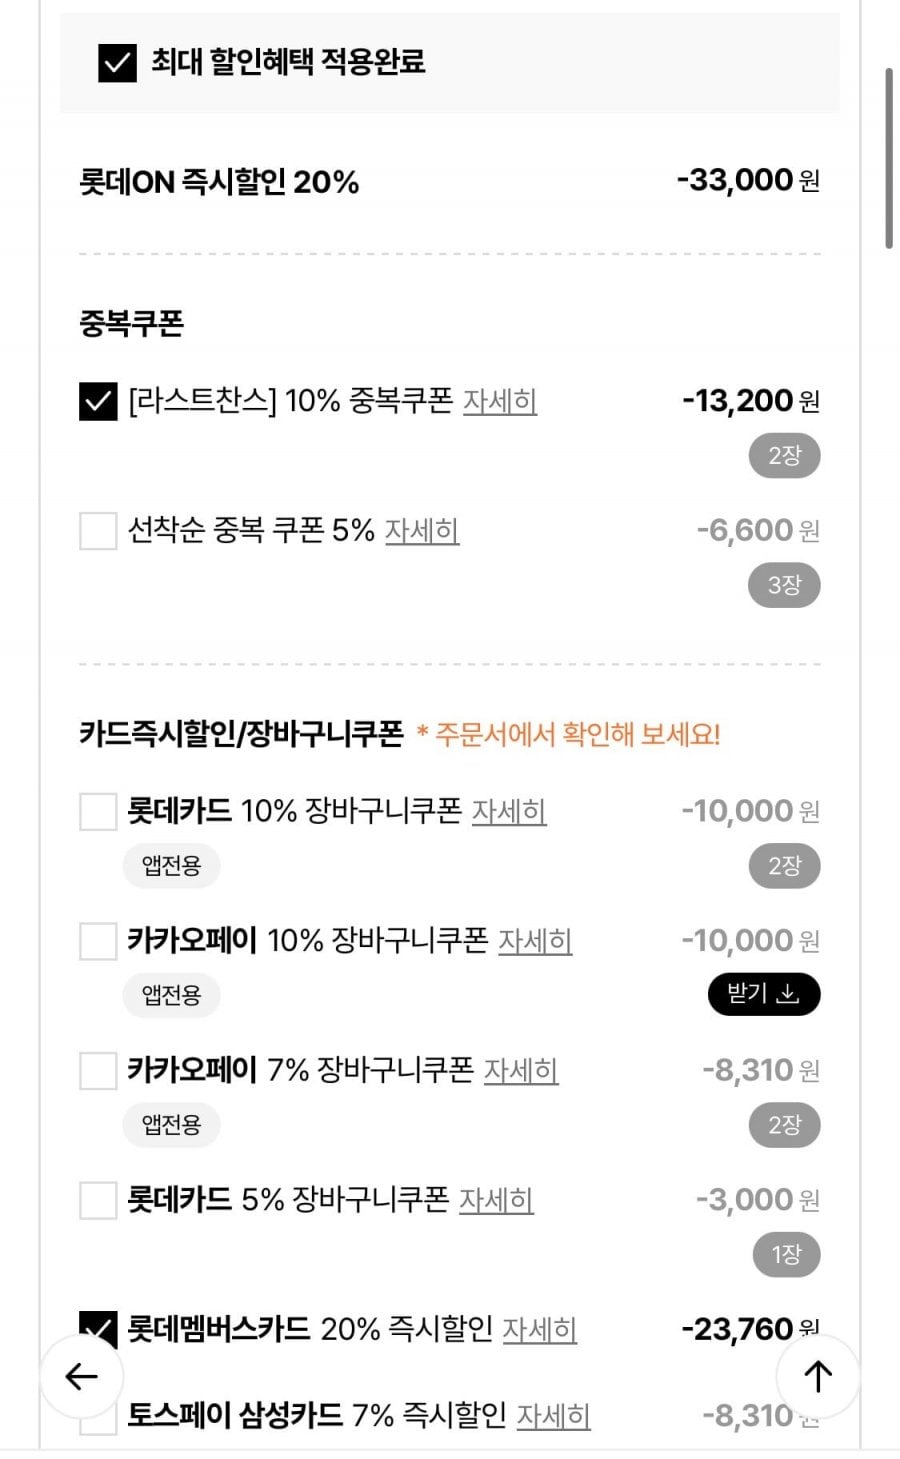Image resolution: width=900 pixels, height=1459 pixels.
Task: Select the 롯데카드 5% 장바구니쿠폰 checkbox
Action: coord(98,1200)
